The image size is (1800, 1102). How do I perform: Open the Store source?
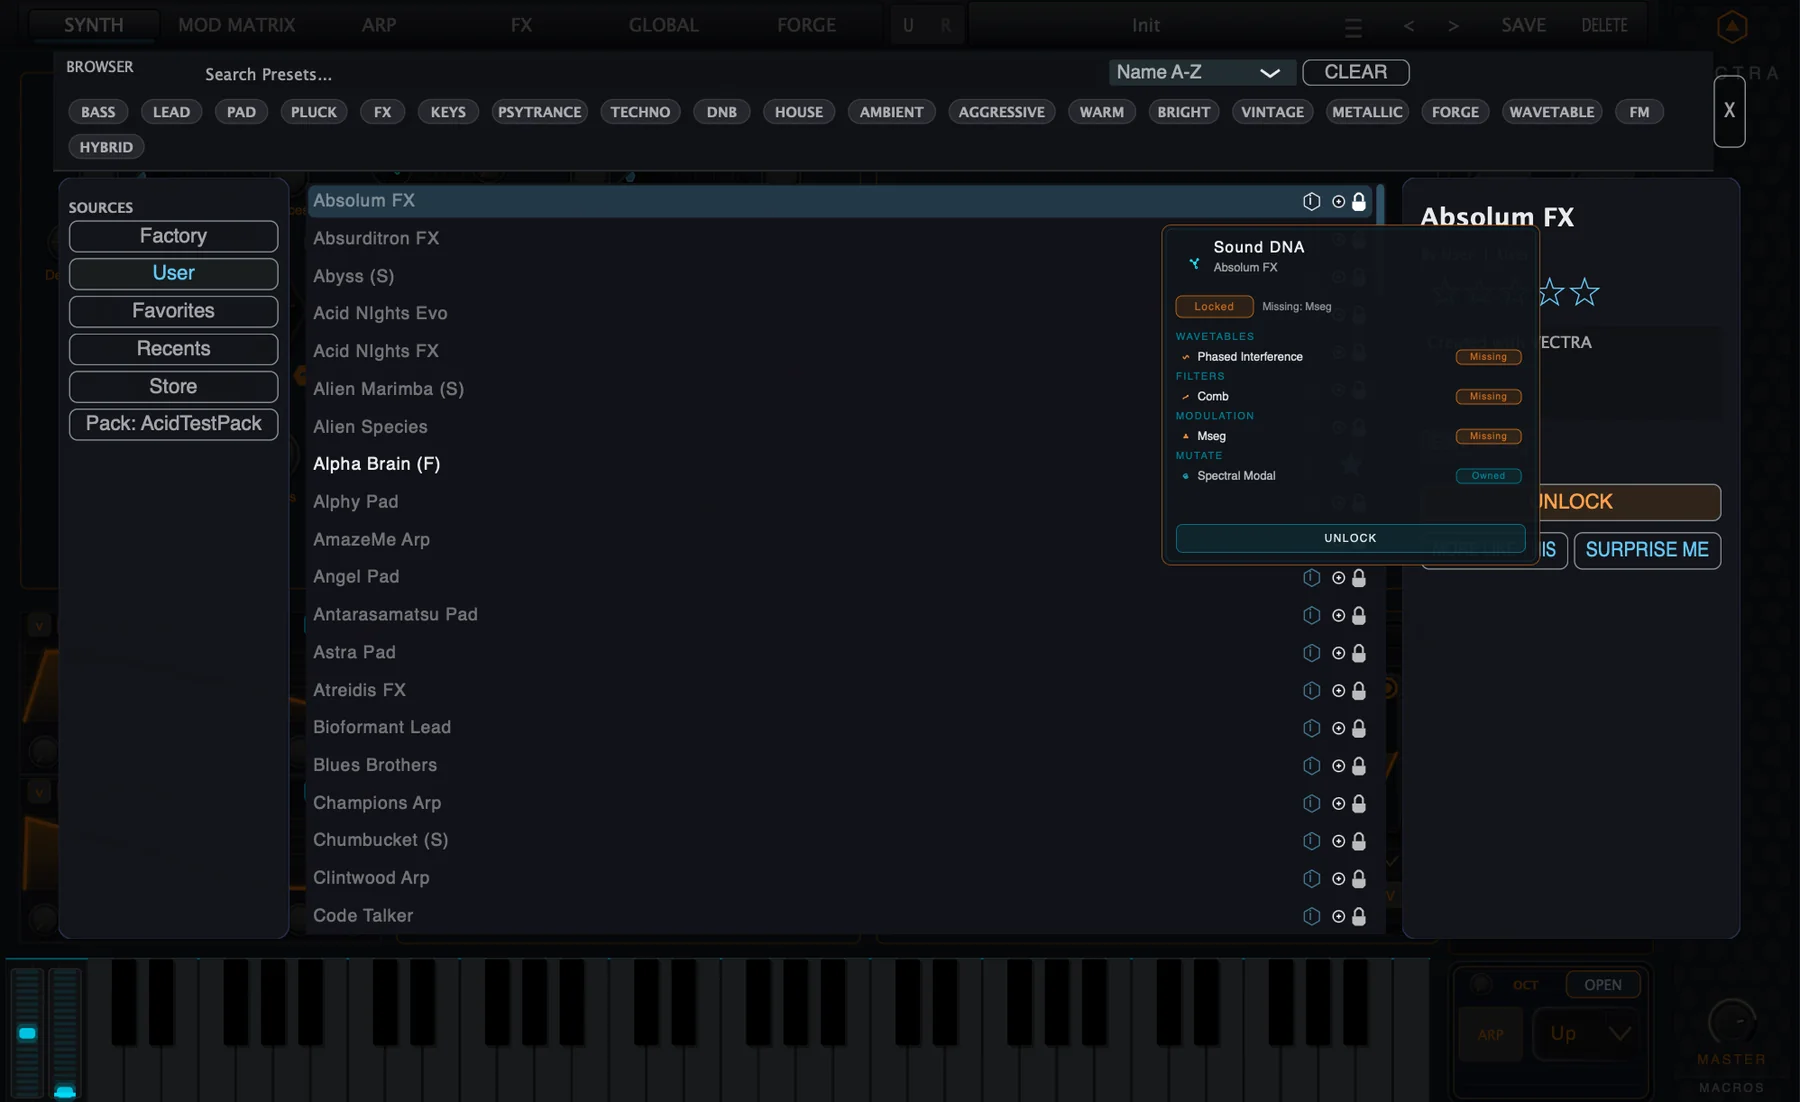[x=173, y=386]
